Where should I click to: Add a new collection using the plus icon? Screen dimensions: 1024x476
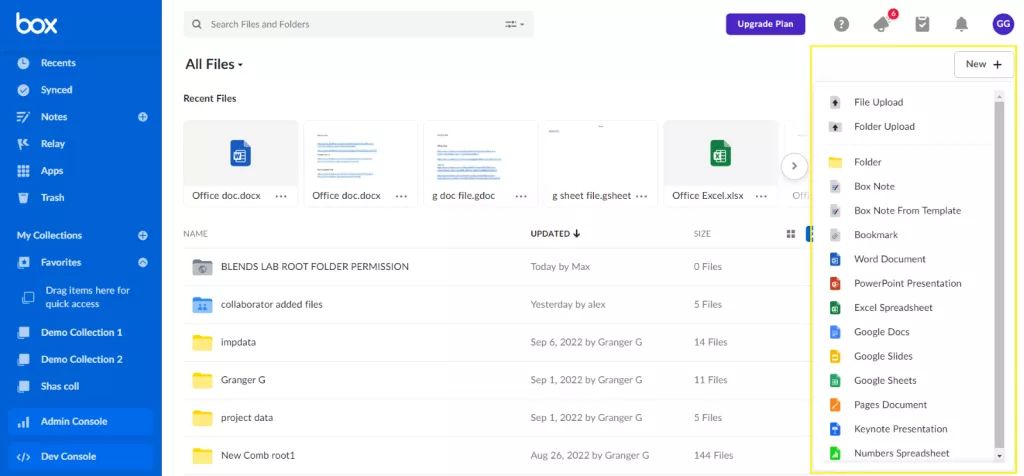(x=143, y=236)
